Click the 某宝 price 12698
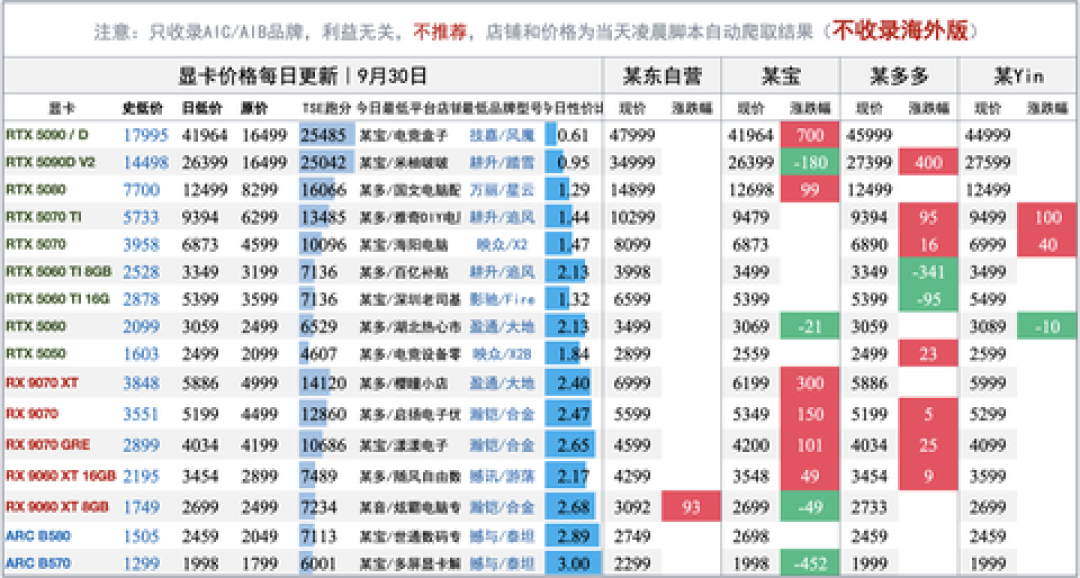The width and height of the screenshot is (1080, 578). [749, 190]
